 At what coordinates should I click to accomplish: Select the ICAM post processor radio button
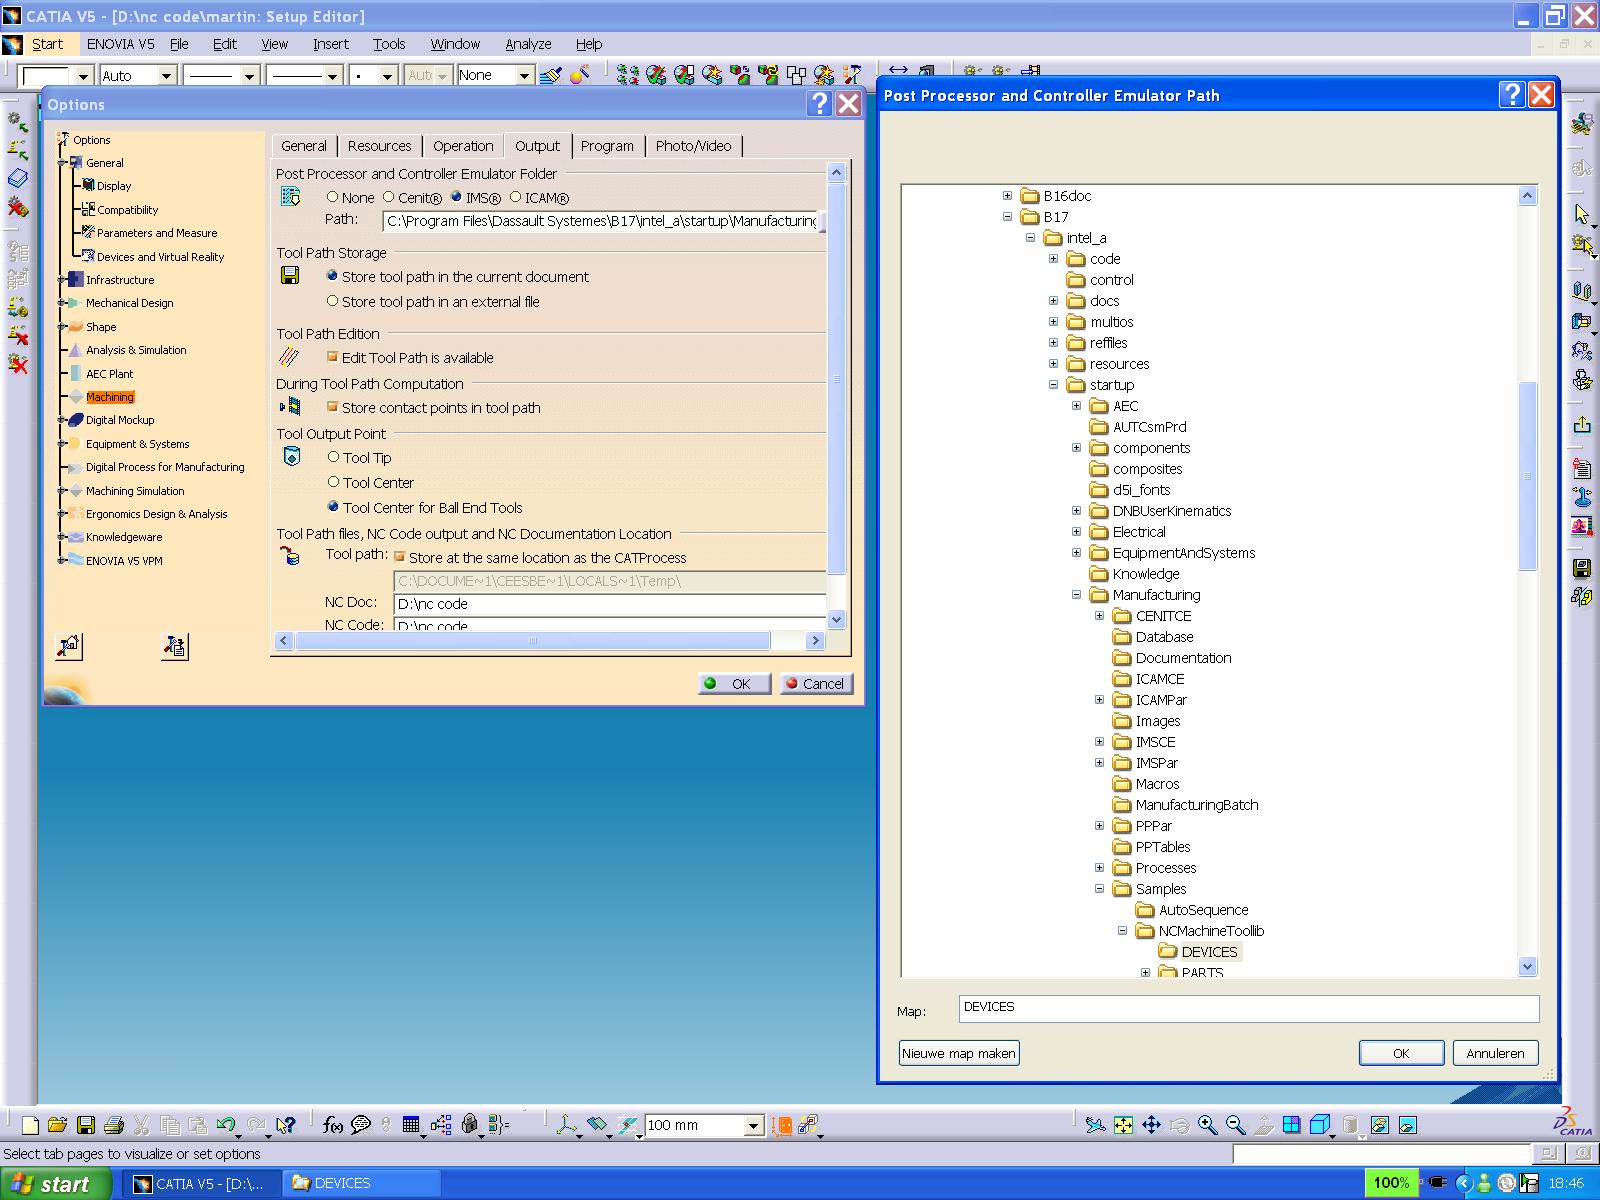[x=516, y=197]
